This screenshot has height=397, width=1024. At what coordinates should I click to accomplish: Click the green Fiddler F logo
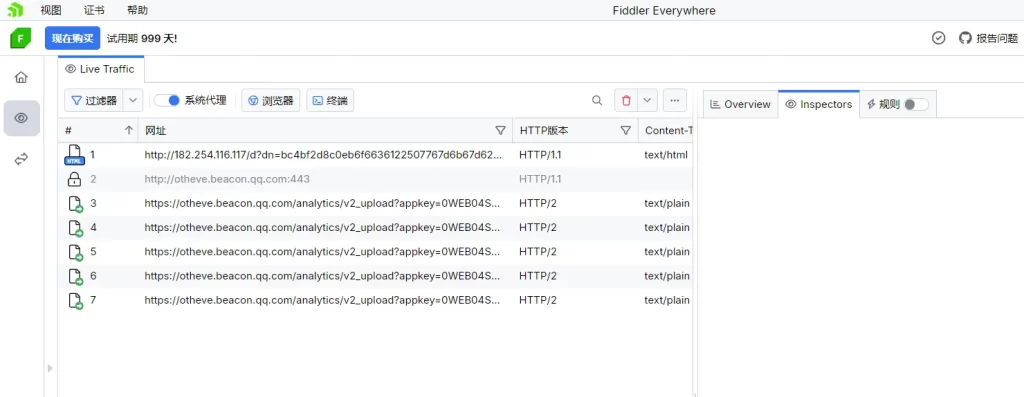(21, 39)
